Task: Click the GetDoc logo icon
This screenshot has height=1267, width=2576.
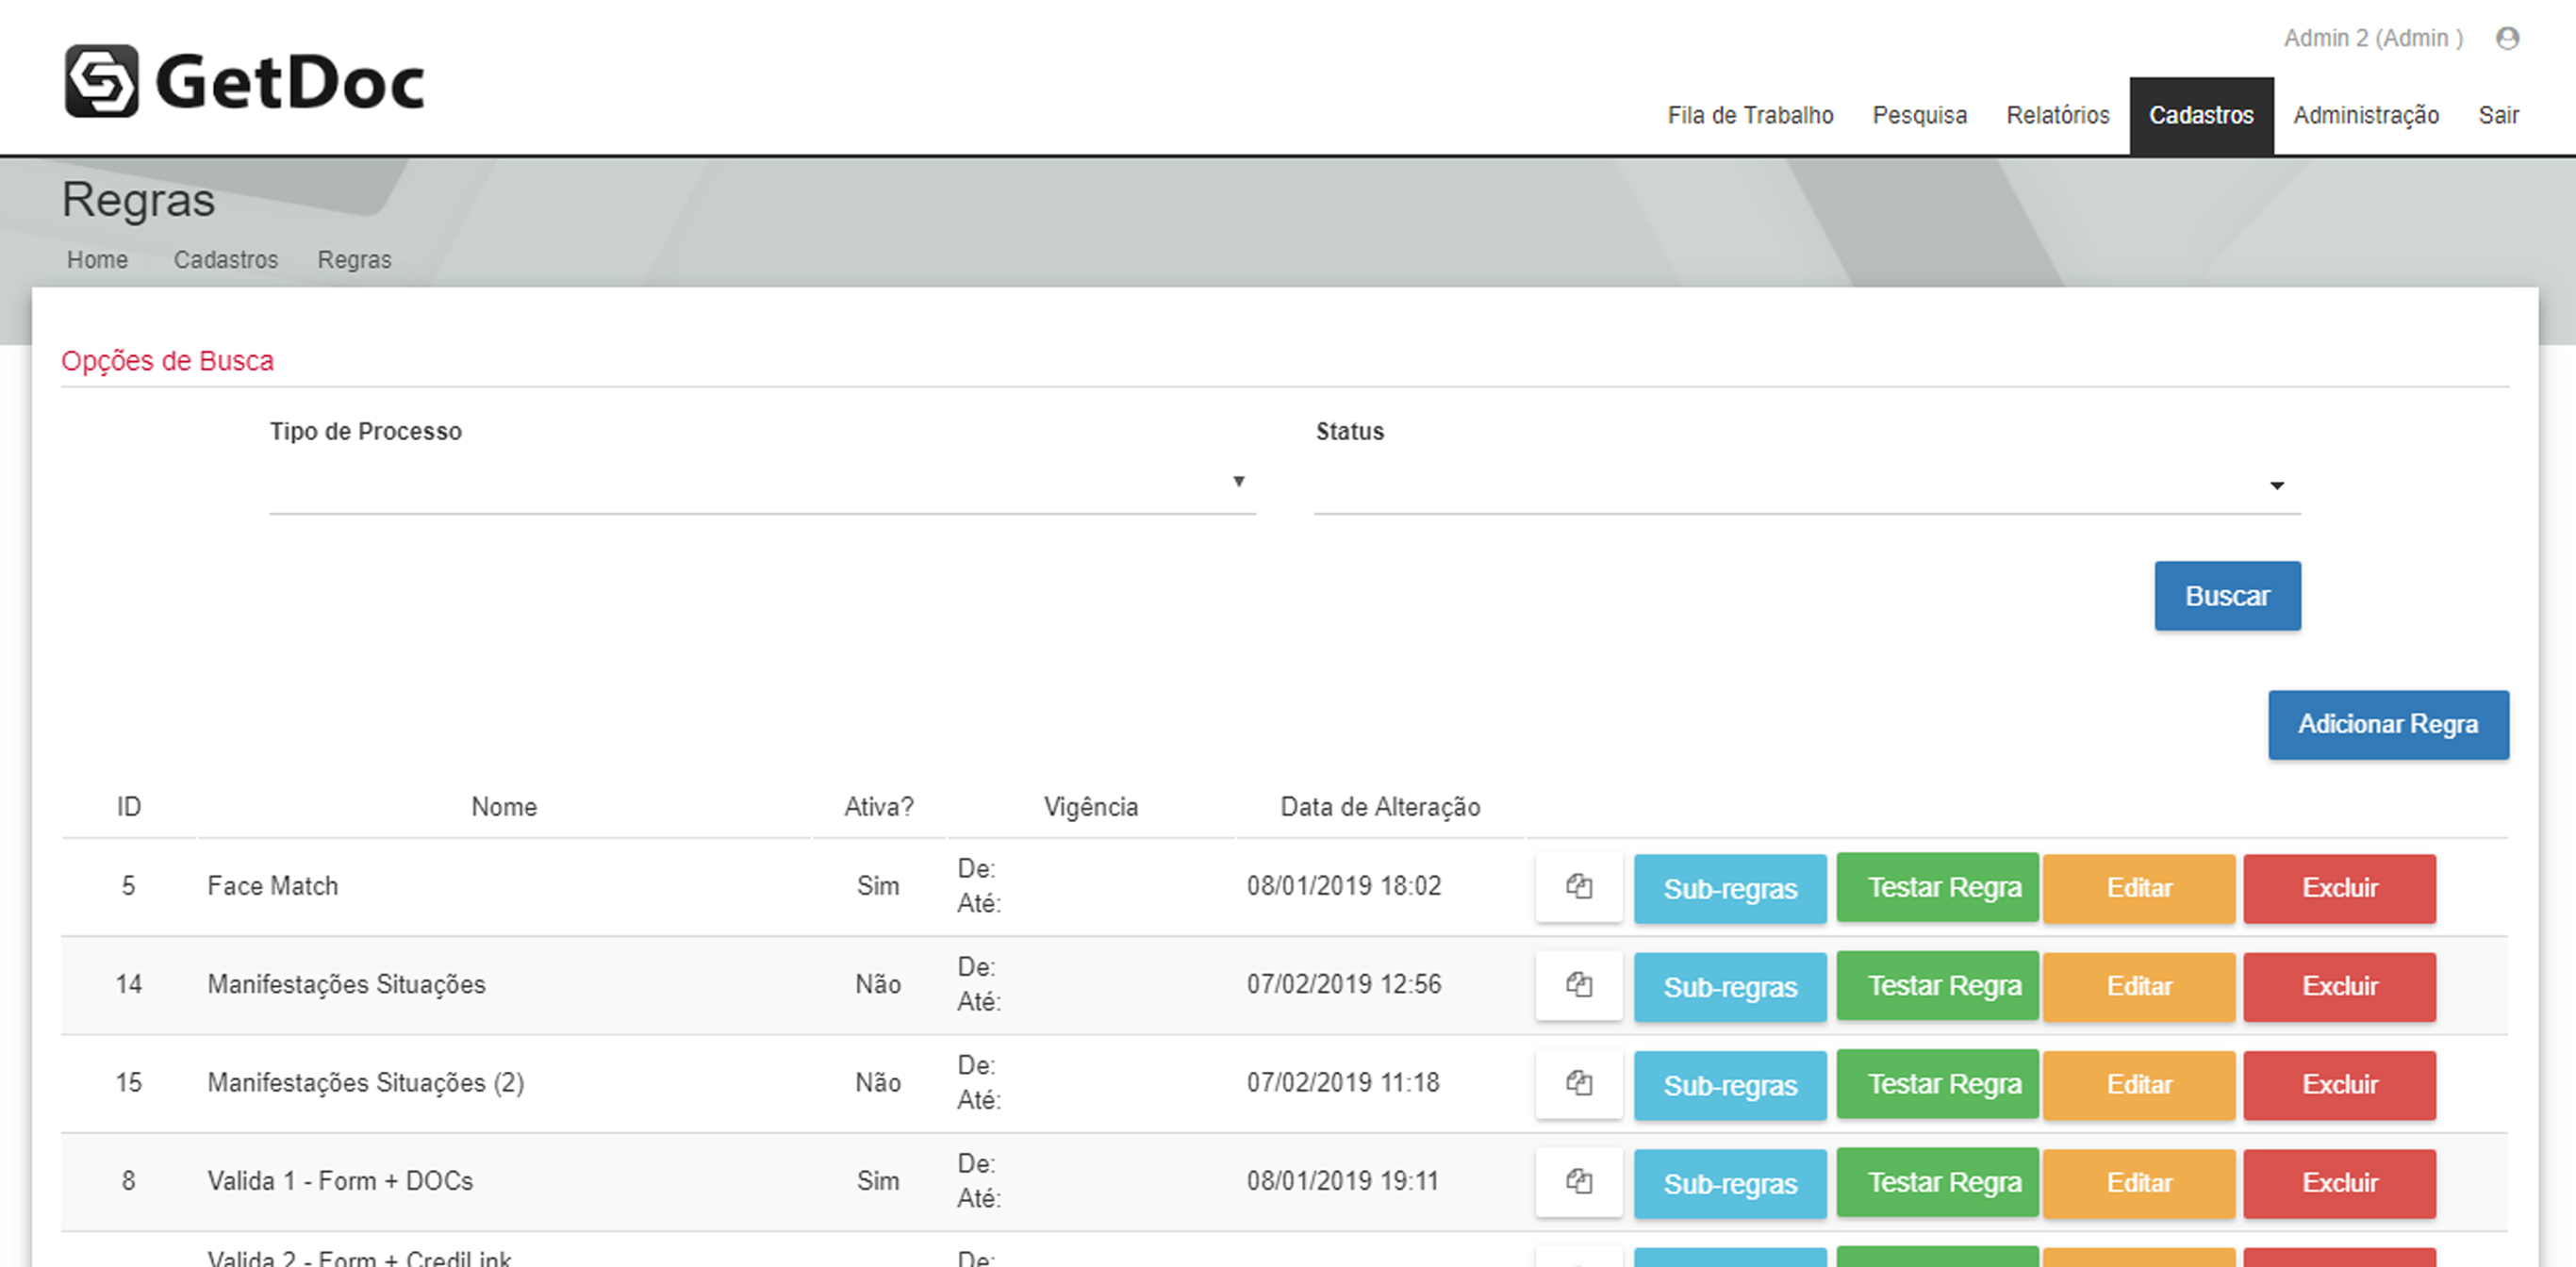Action: click(101, 81)
